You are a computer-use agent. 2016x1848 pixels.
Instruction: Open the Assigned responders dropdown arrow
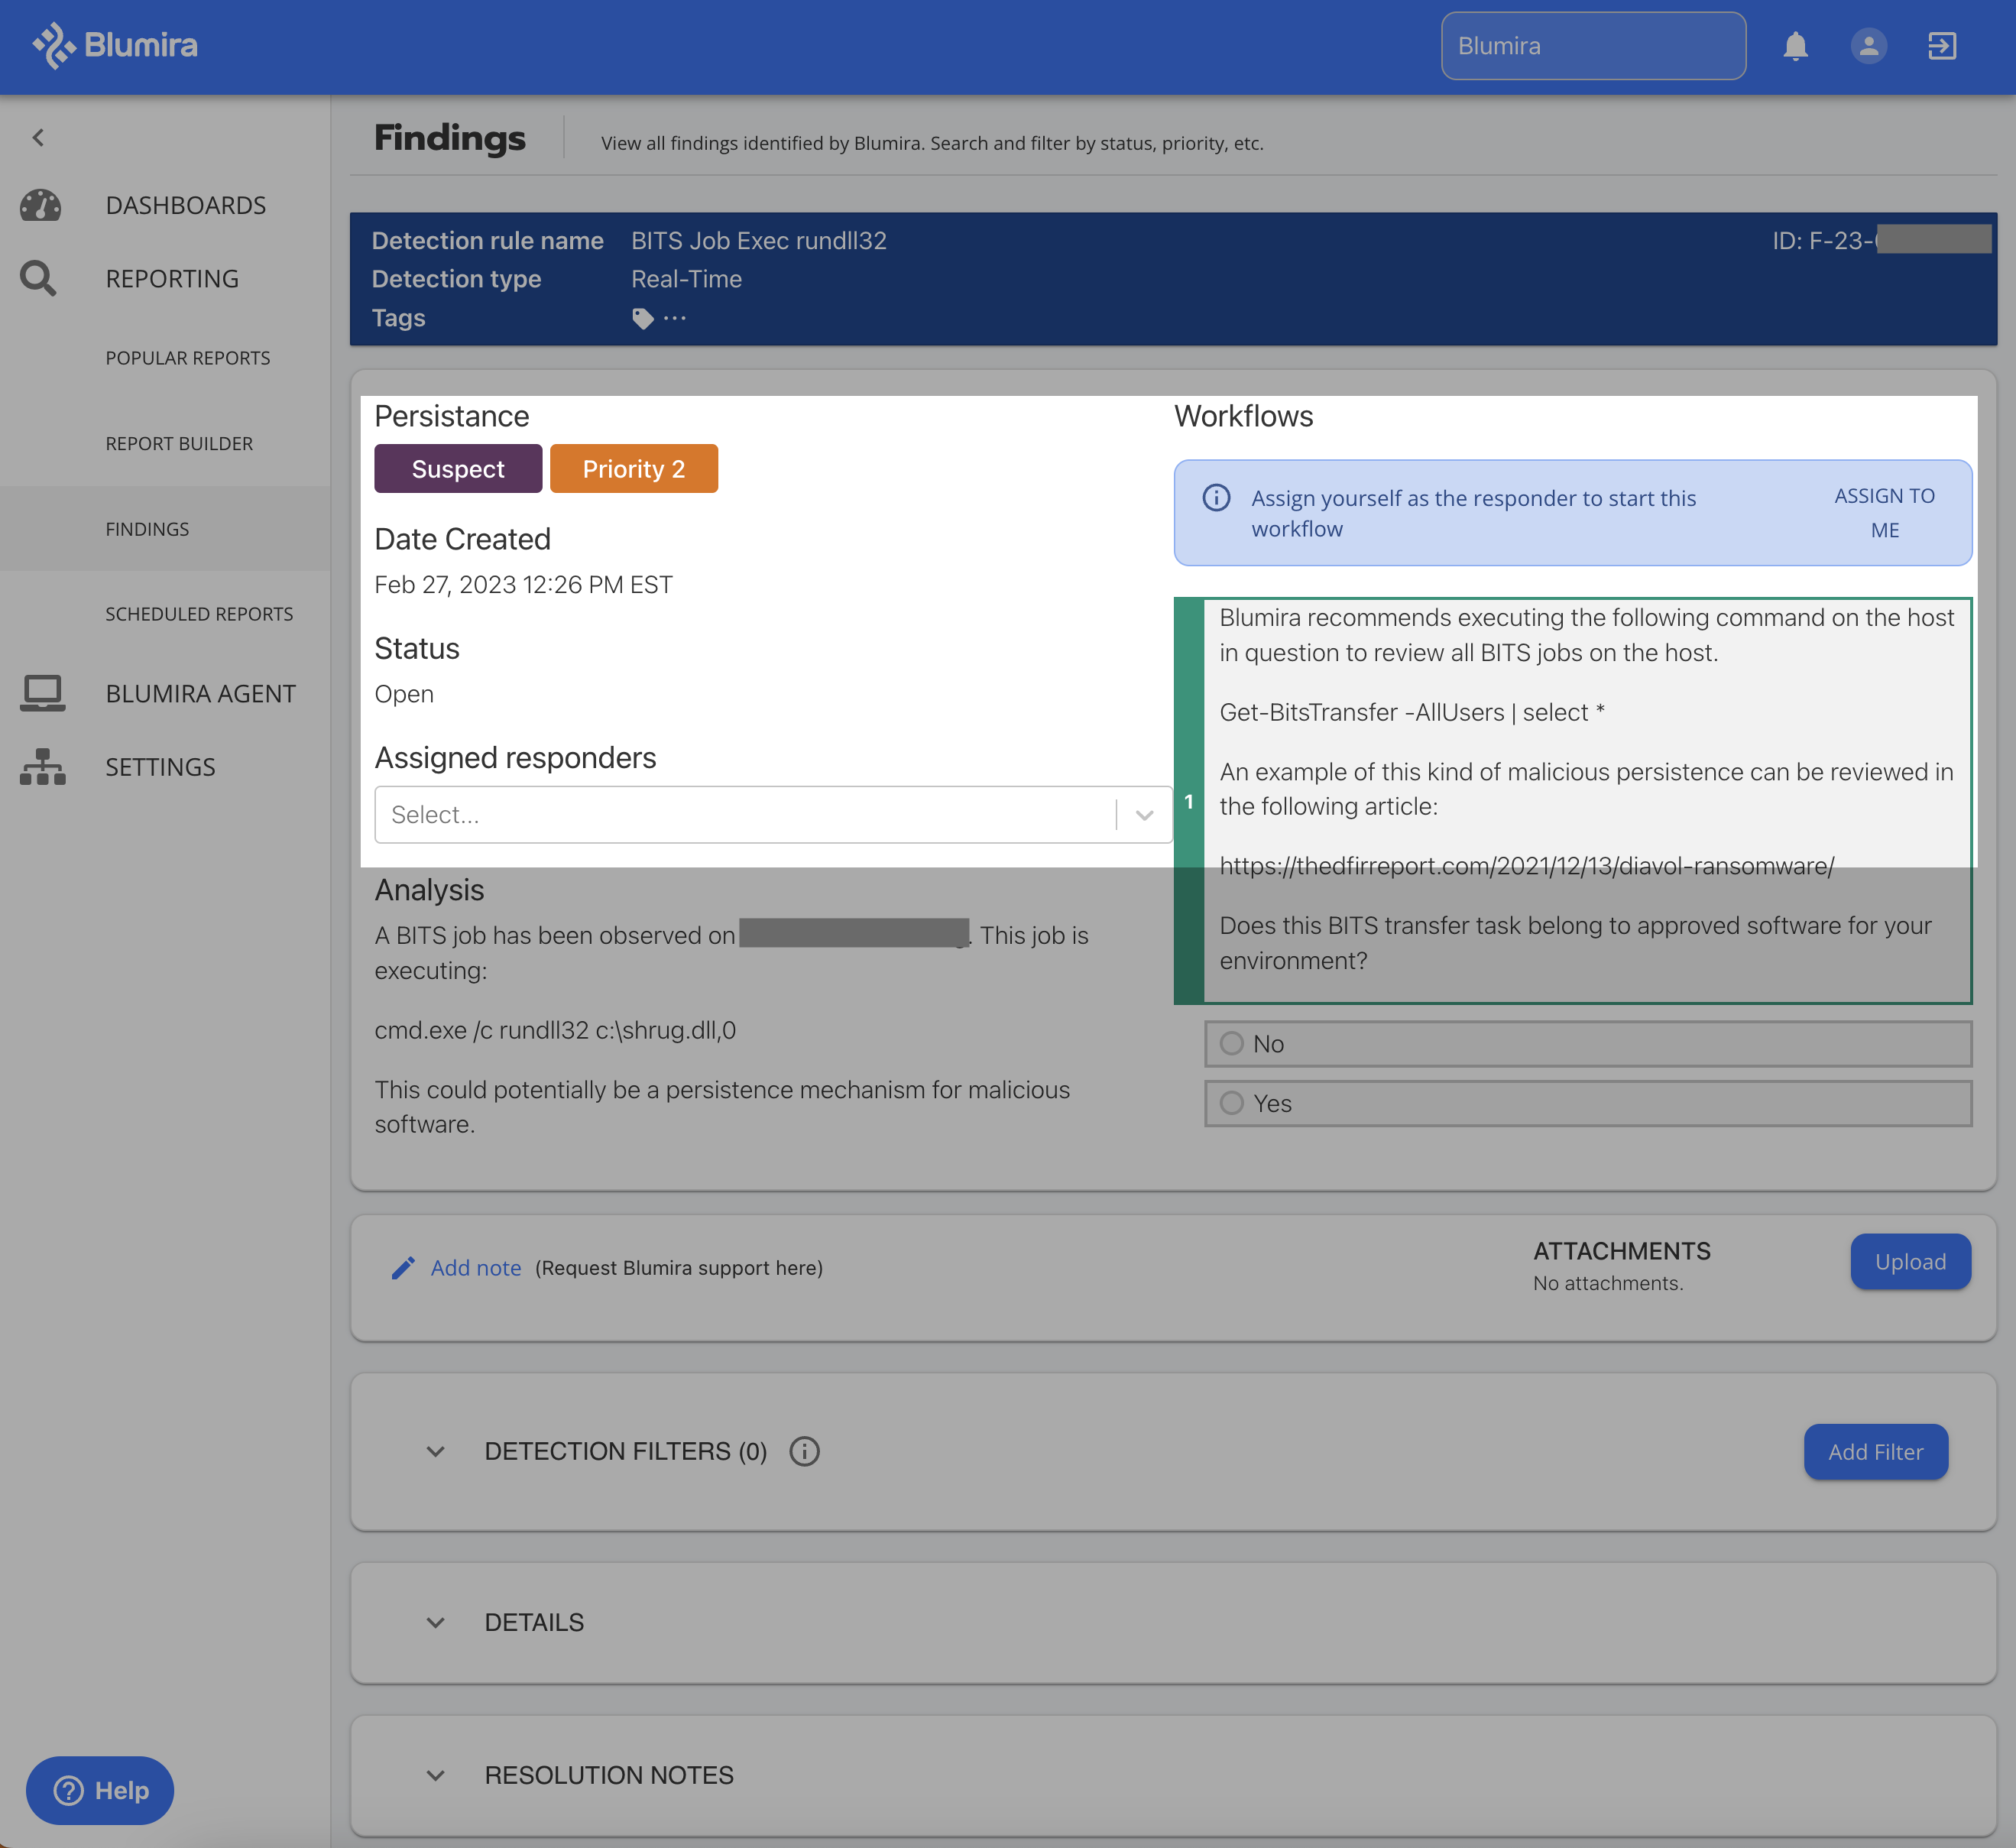pyautogui.click(x=1145, y=815)
